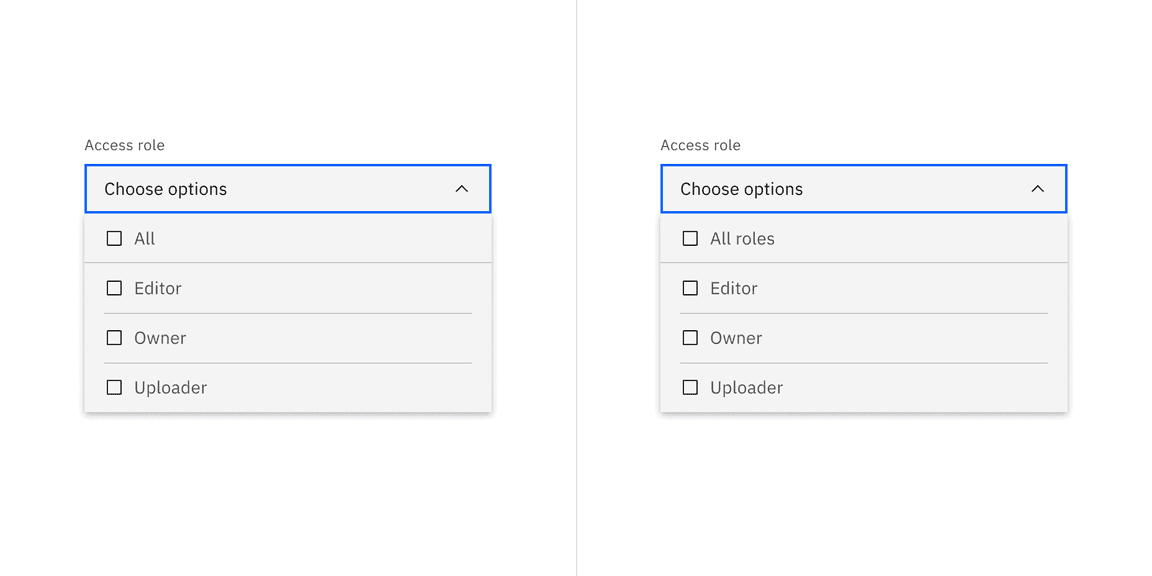Tick the checkbox beside "All roles"
This screenshot has width=1152, height=576.
click(x=690, y=239)
